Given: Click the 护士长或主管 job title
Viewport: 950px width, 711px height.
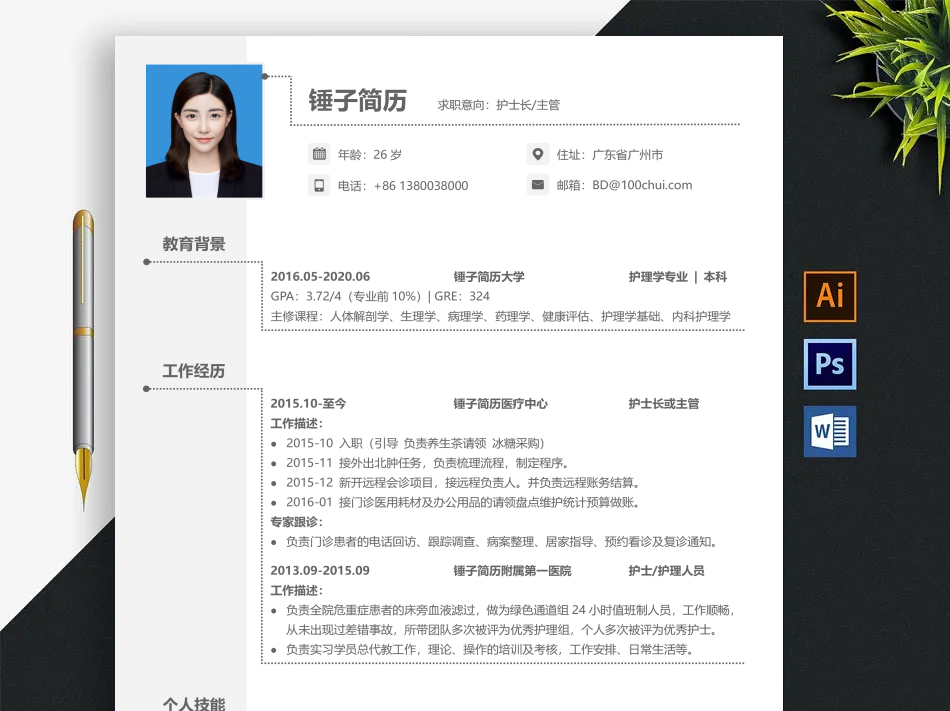Looking at the screenshot, I should click(x=664, y=403).
